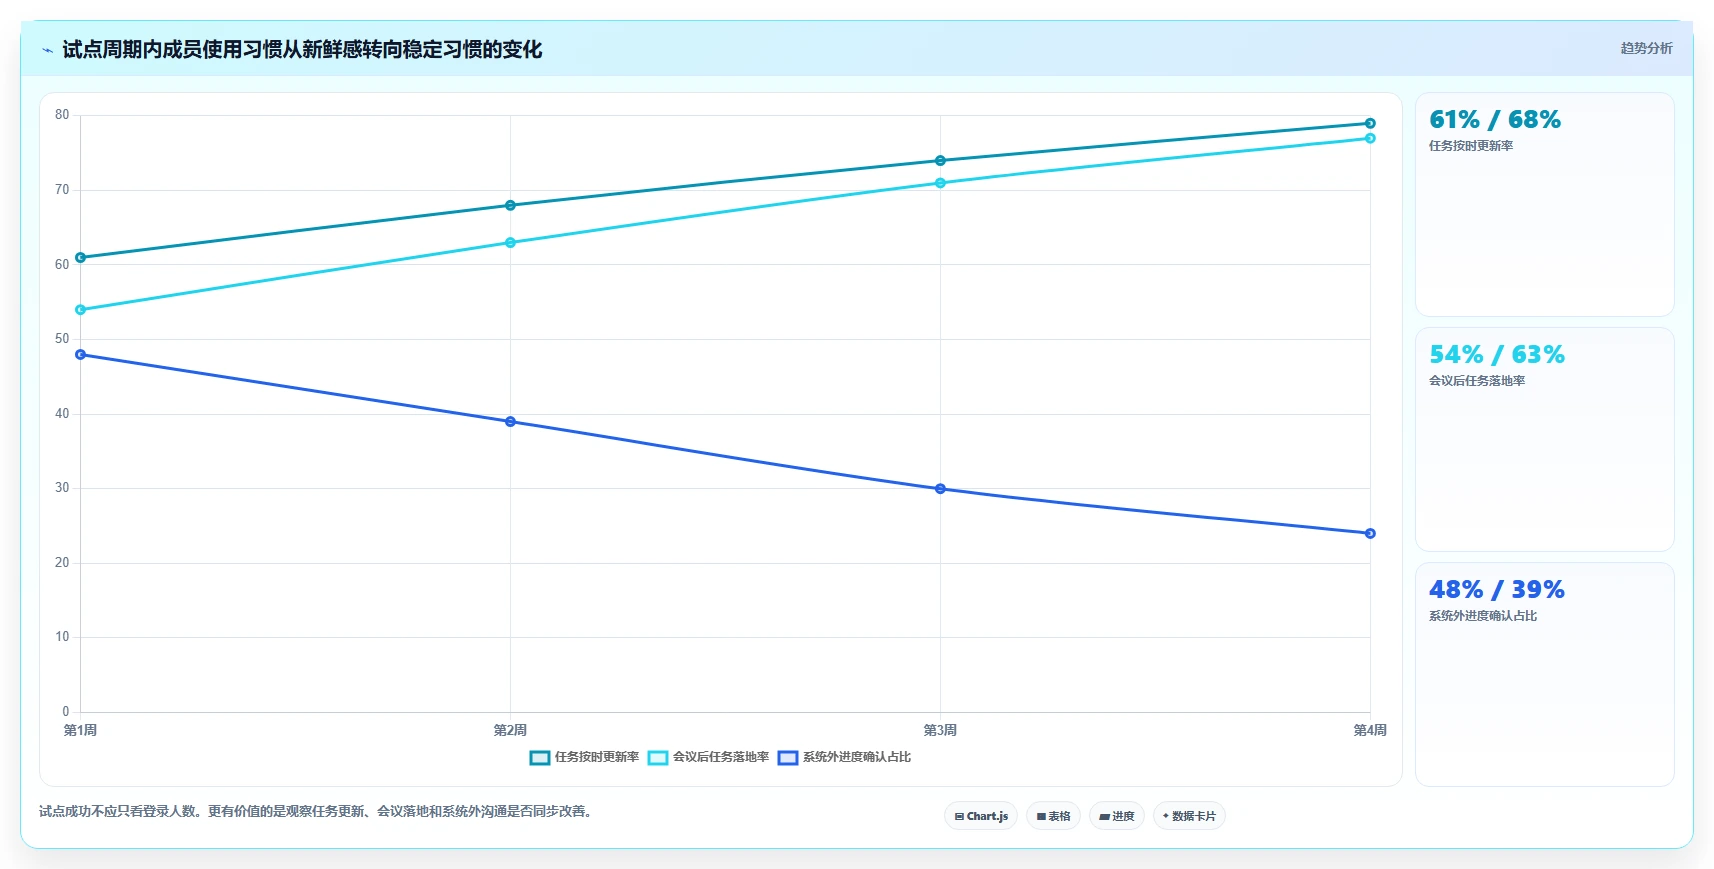Screen dimensions: 1714x869
Task: Click the 系统外进度确认占比 point at 第3周
Action: [940, 489]
